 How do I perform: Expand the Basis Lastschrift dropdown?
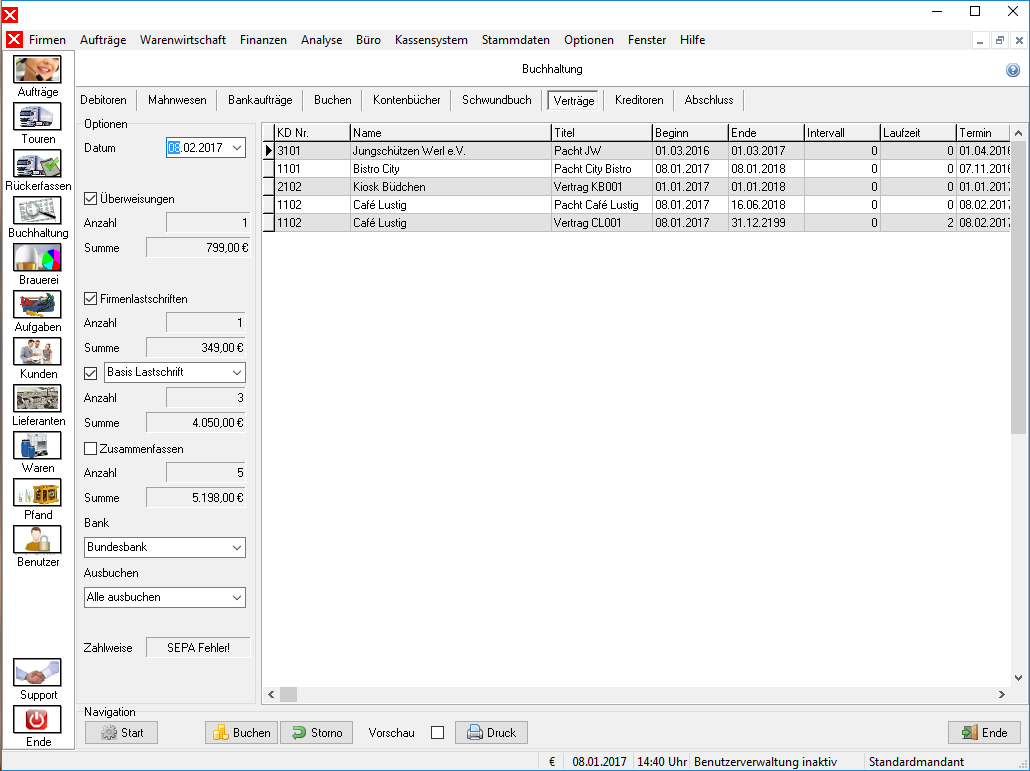point(237,372)
